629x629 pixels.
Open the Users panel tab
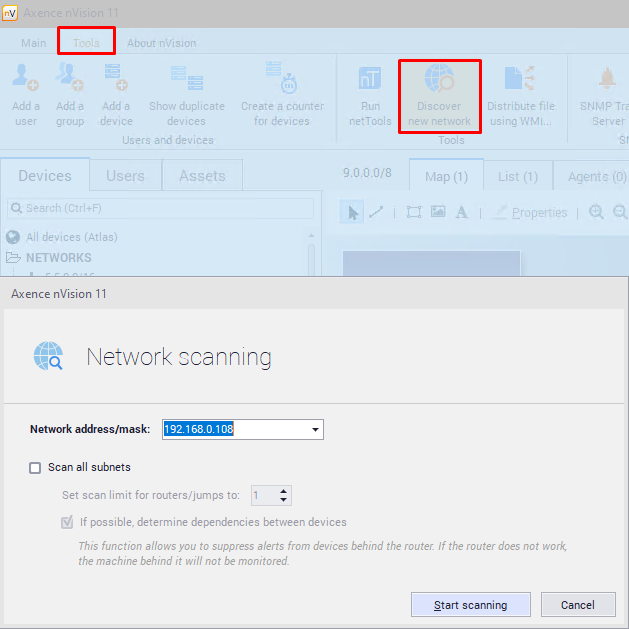pyautogui.click(x=125, y=176)
